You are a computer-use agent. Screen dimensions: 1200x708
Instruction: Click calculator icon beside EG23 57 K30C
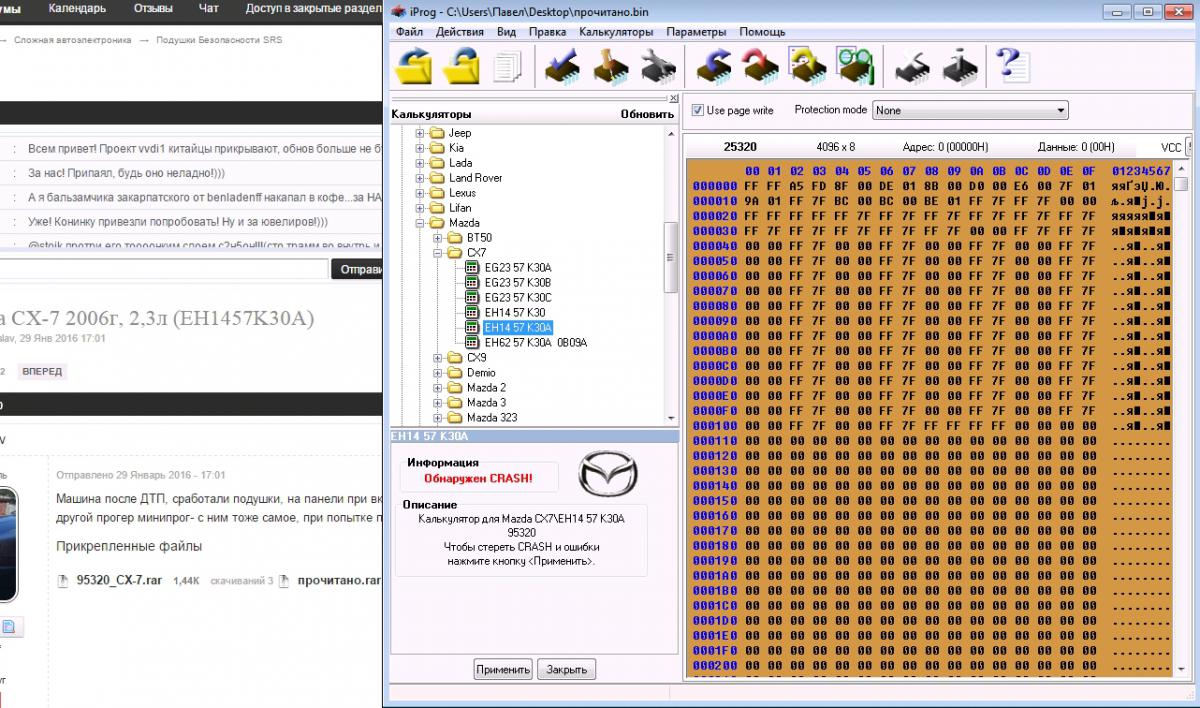[474, 298]
